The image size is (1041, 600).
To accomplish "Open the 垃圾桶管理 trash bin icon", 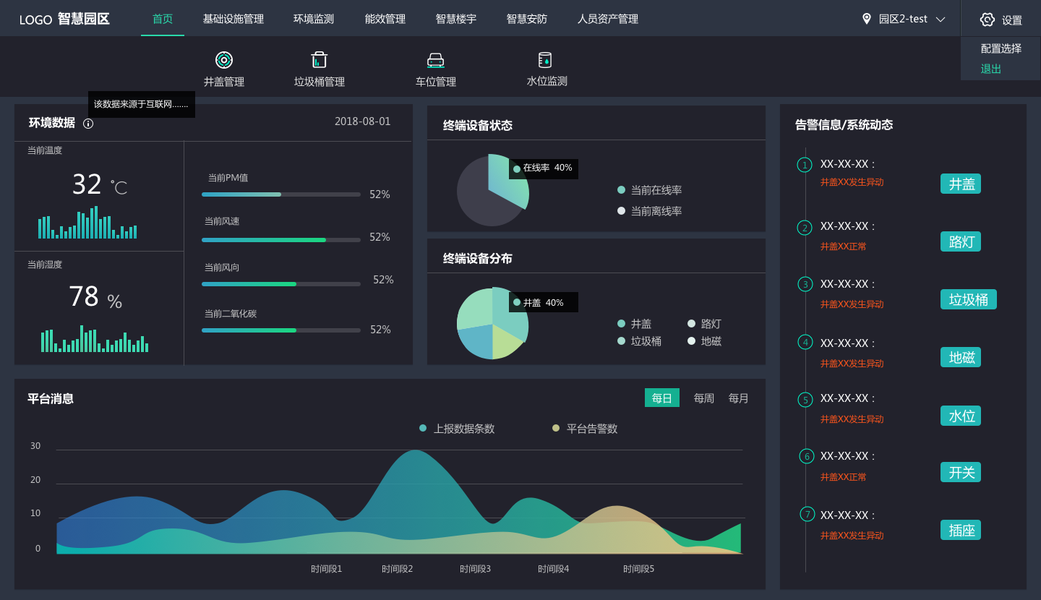I will [319, 60].
